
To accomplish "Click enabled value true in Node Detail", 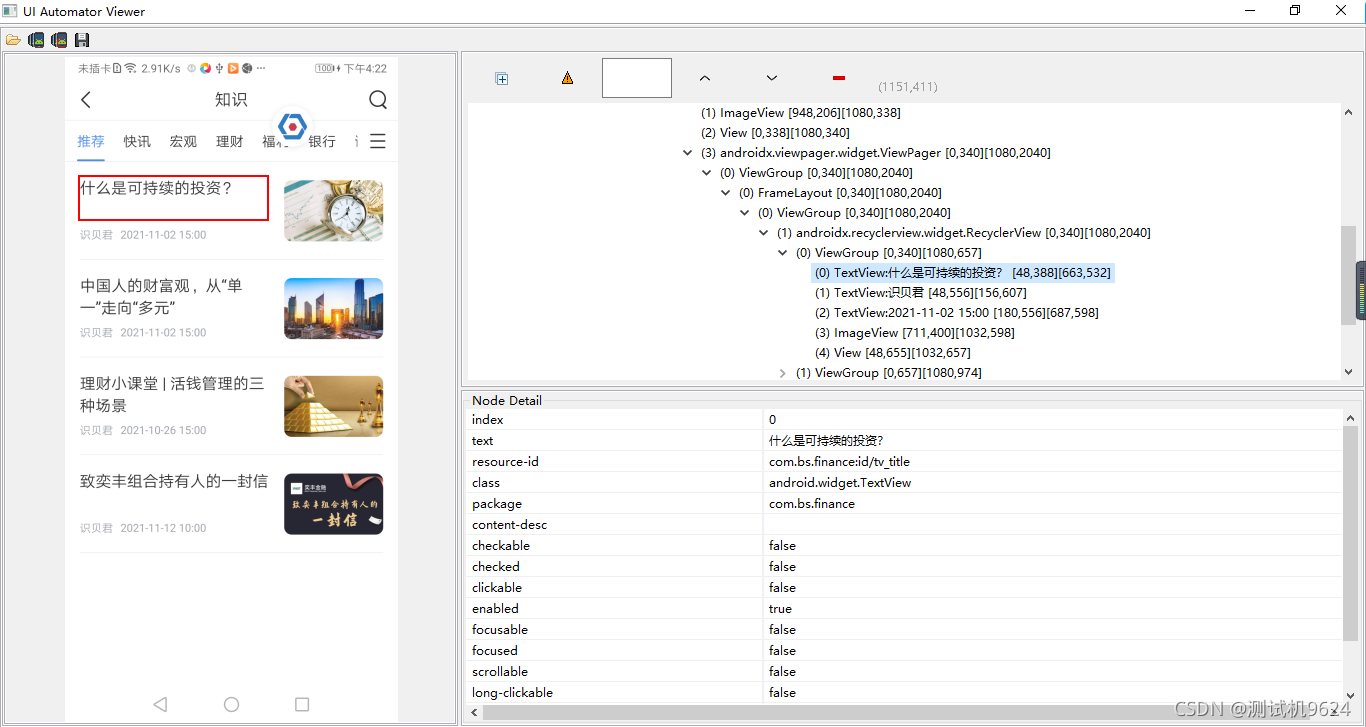I will tap(780, 609).
